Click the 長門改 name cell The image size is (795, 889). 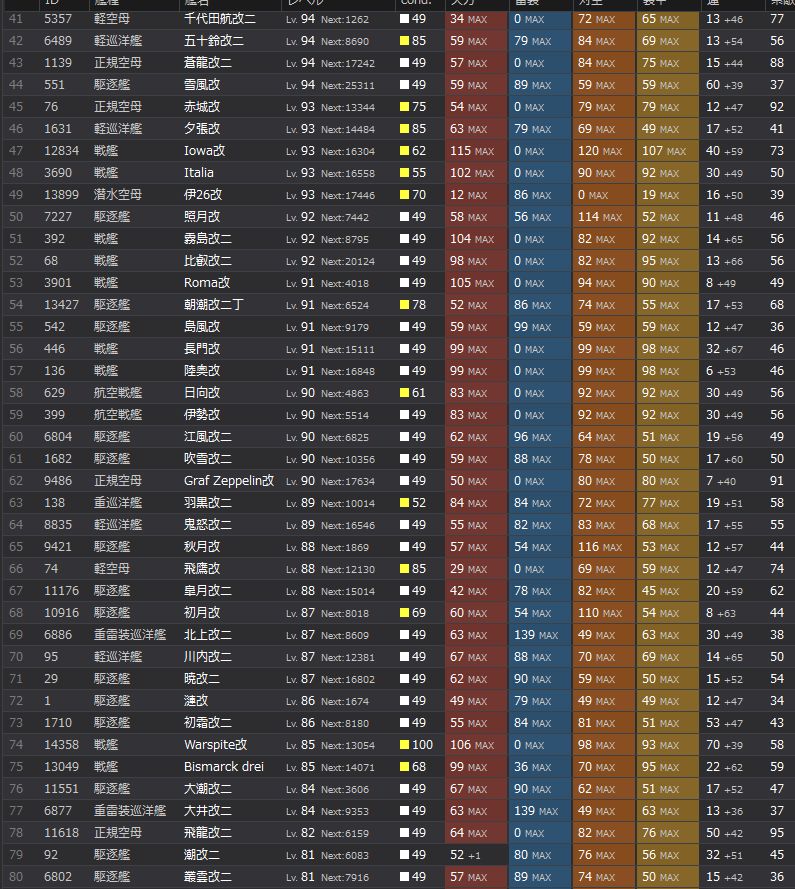[x=202, y=349]
